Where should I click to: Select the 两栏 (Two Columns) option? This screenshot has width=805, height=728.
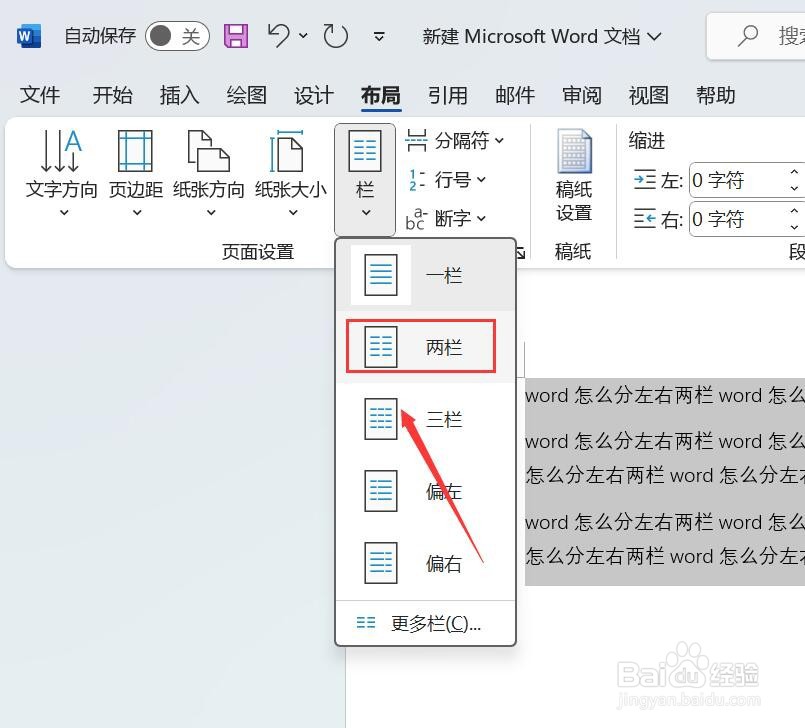pyautogui.click(x=420, y=345)
